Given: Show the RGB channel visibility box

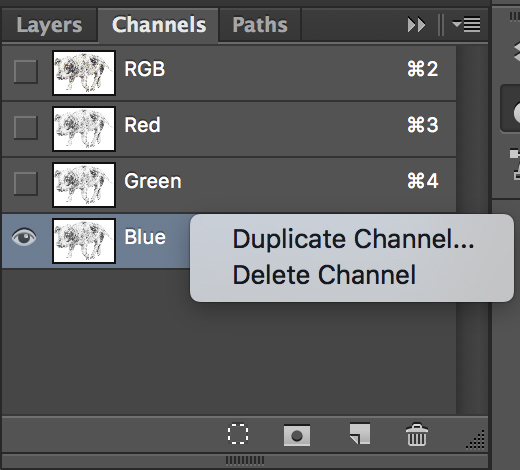Looking at the screenshot, I should point(25,71).
